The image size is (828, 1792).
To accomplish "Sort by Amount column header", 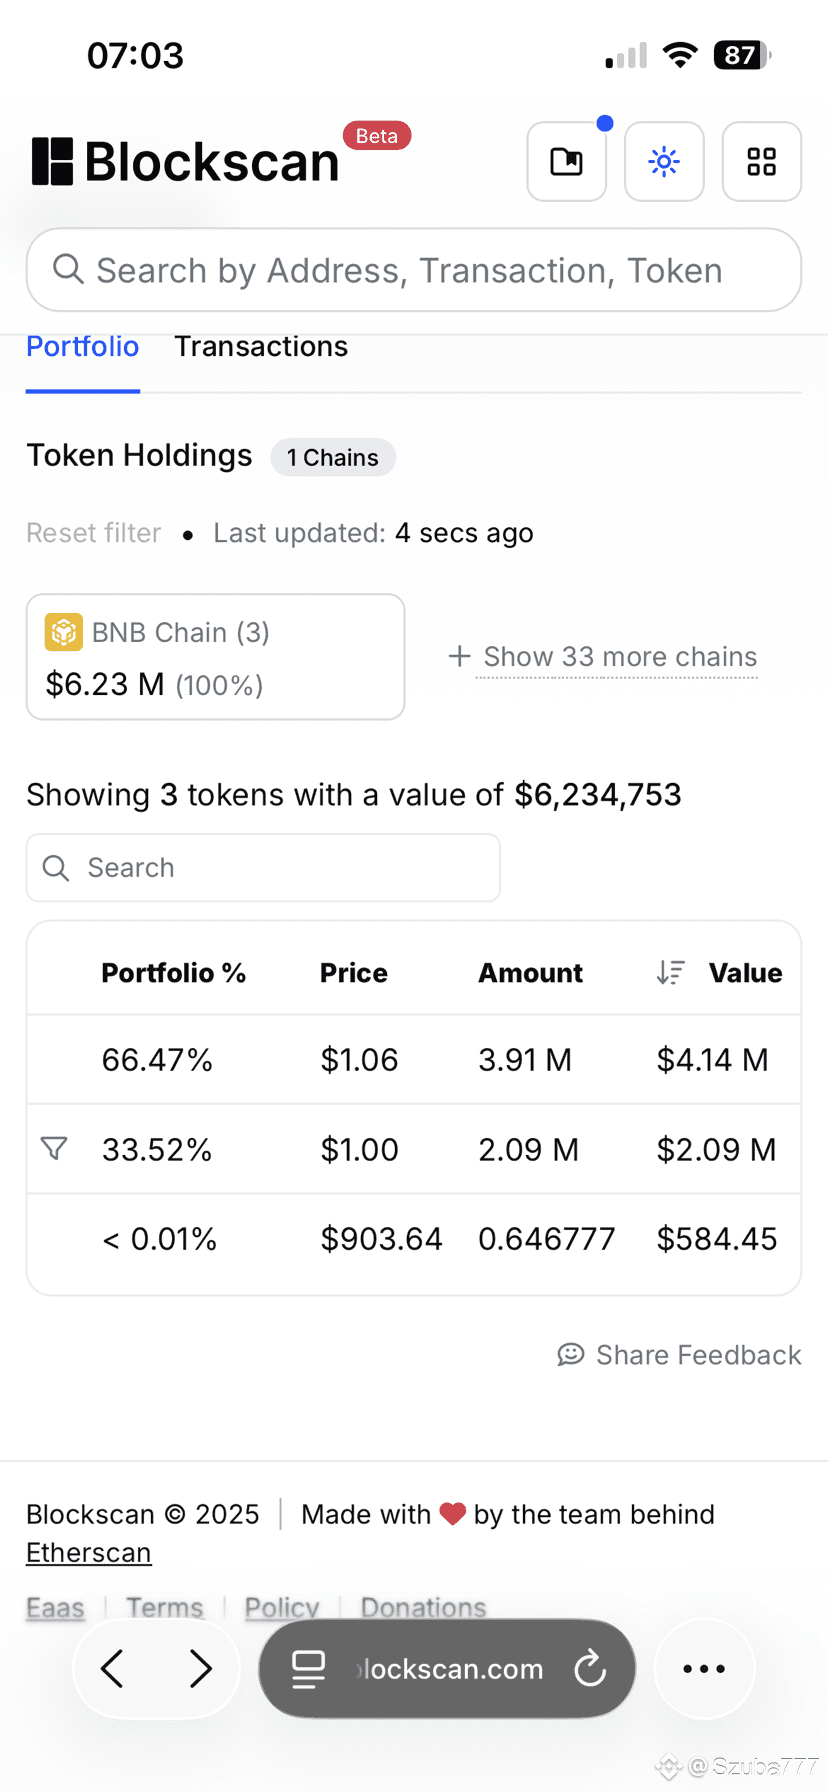I will tap(530, 973).
